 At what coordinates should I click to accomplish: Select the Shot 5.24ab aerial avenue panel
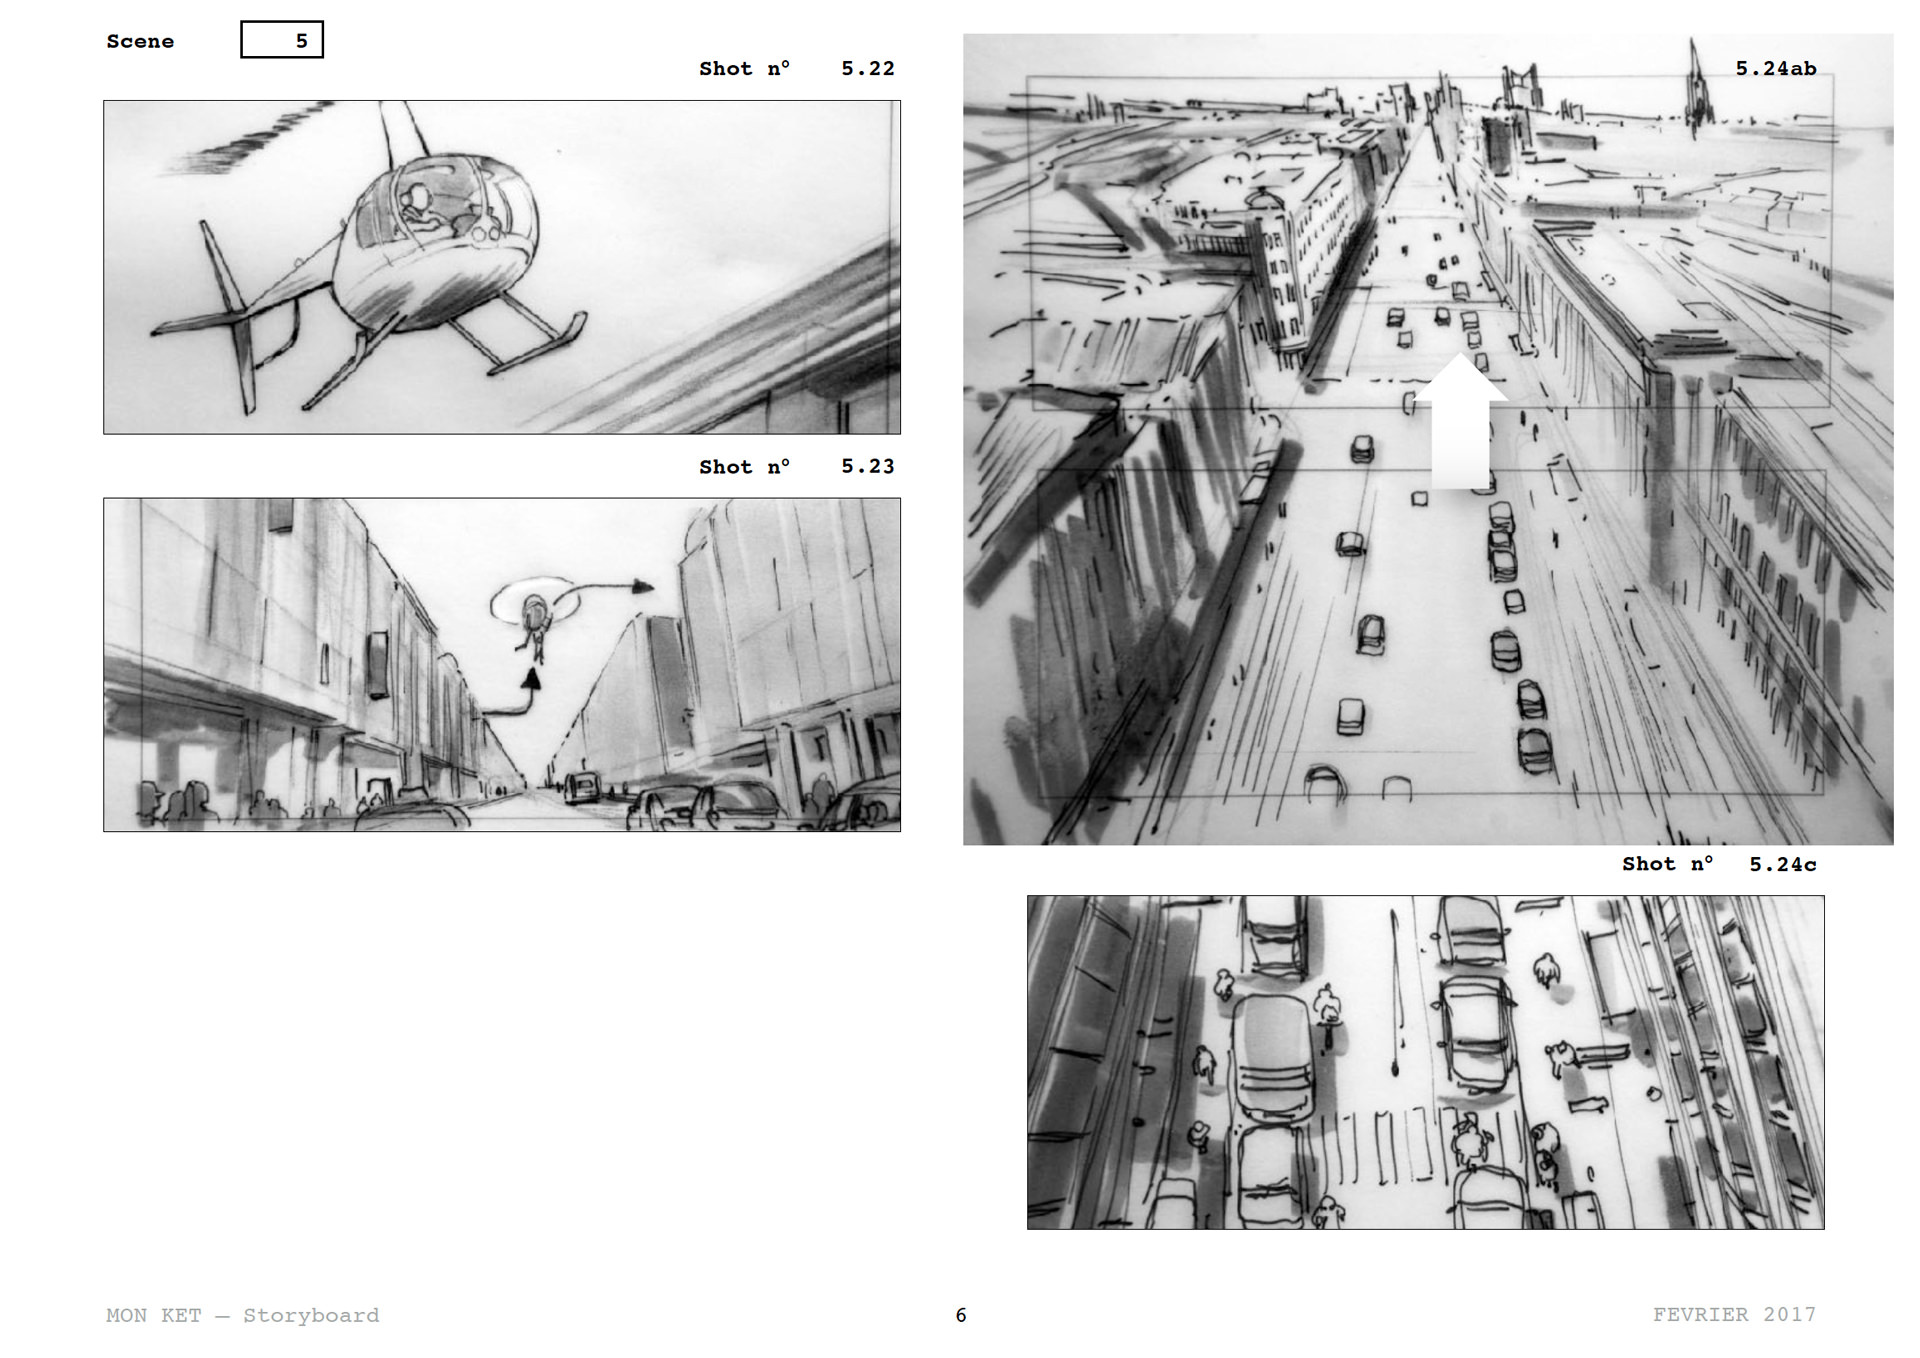1427,580
